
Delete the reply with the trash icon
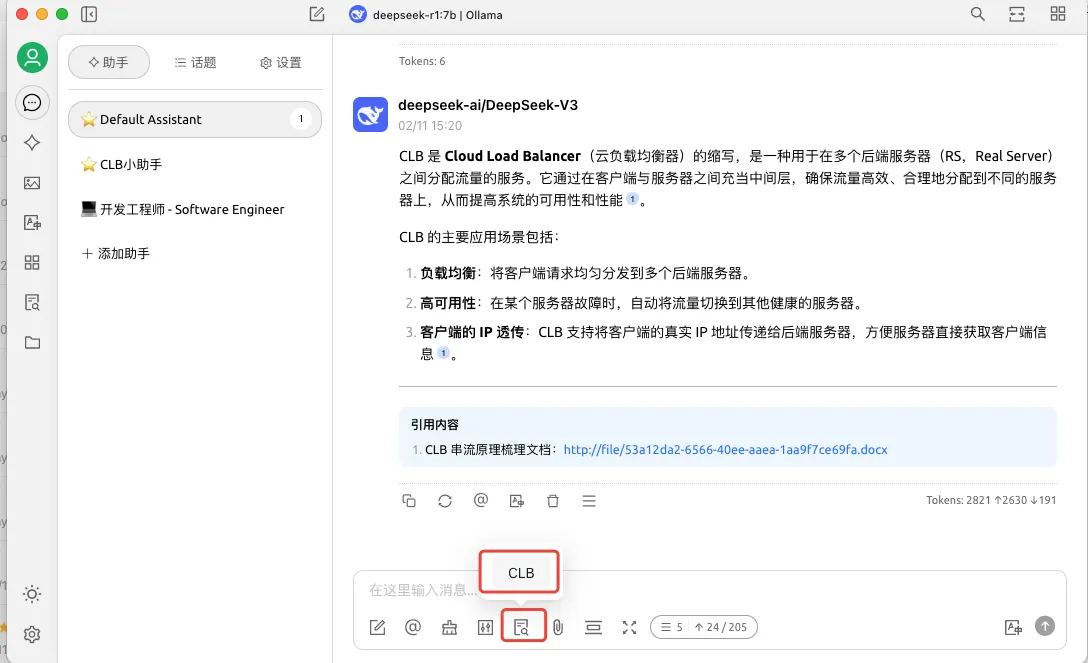coord(553,501)
